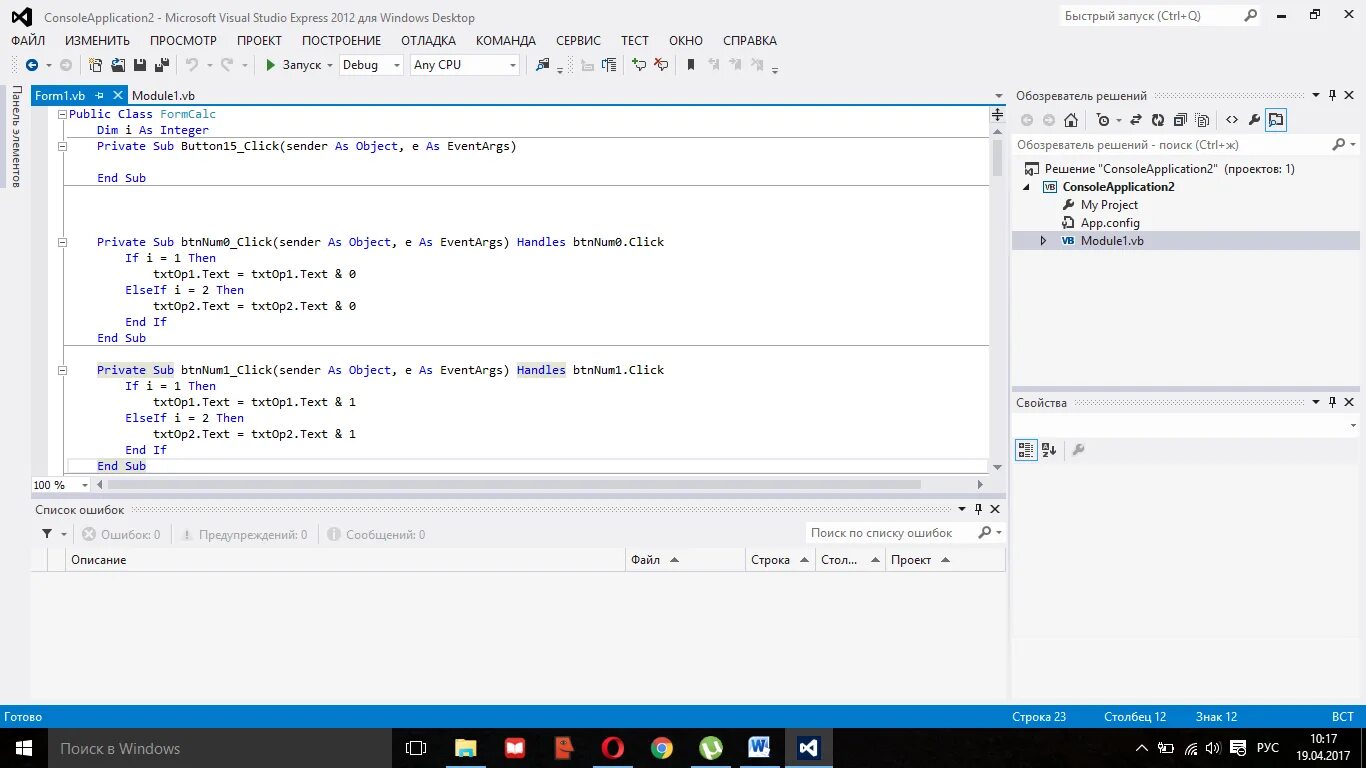Close the Form1.vb tab
Viewport: 1366px width, 768px height.
118,96
